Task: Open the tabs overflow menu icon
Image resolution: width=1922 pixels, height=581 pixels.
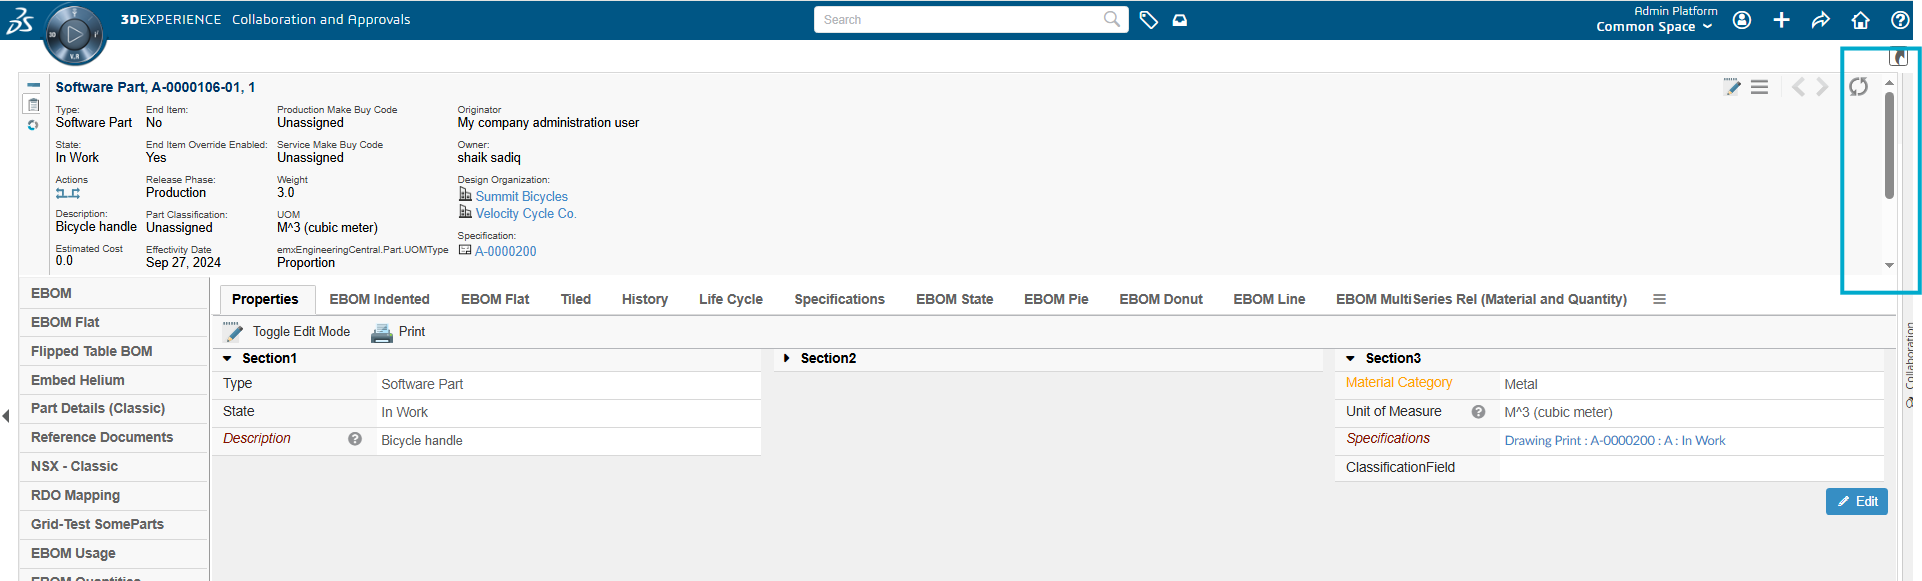Action: [1659, 299]
